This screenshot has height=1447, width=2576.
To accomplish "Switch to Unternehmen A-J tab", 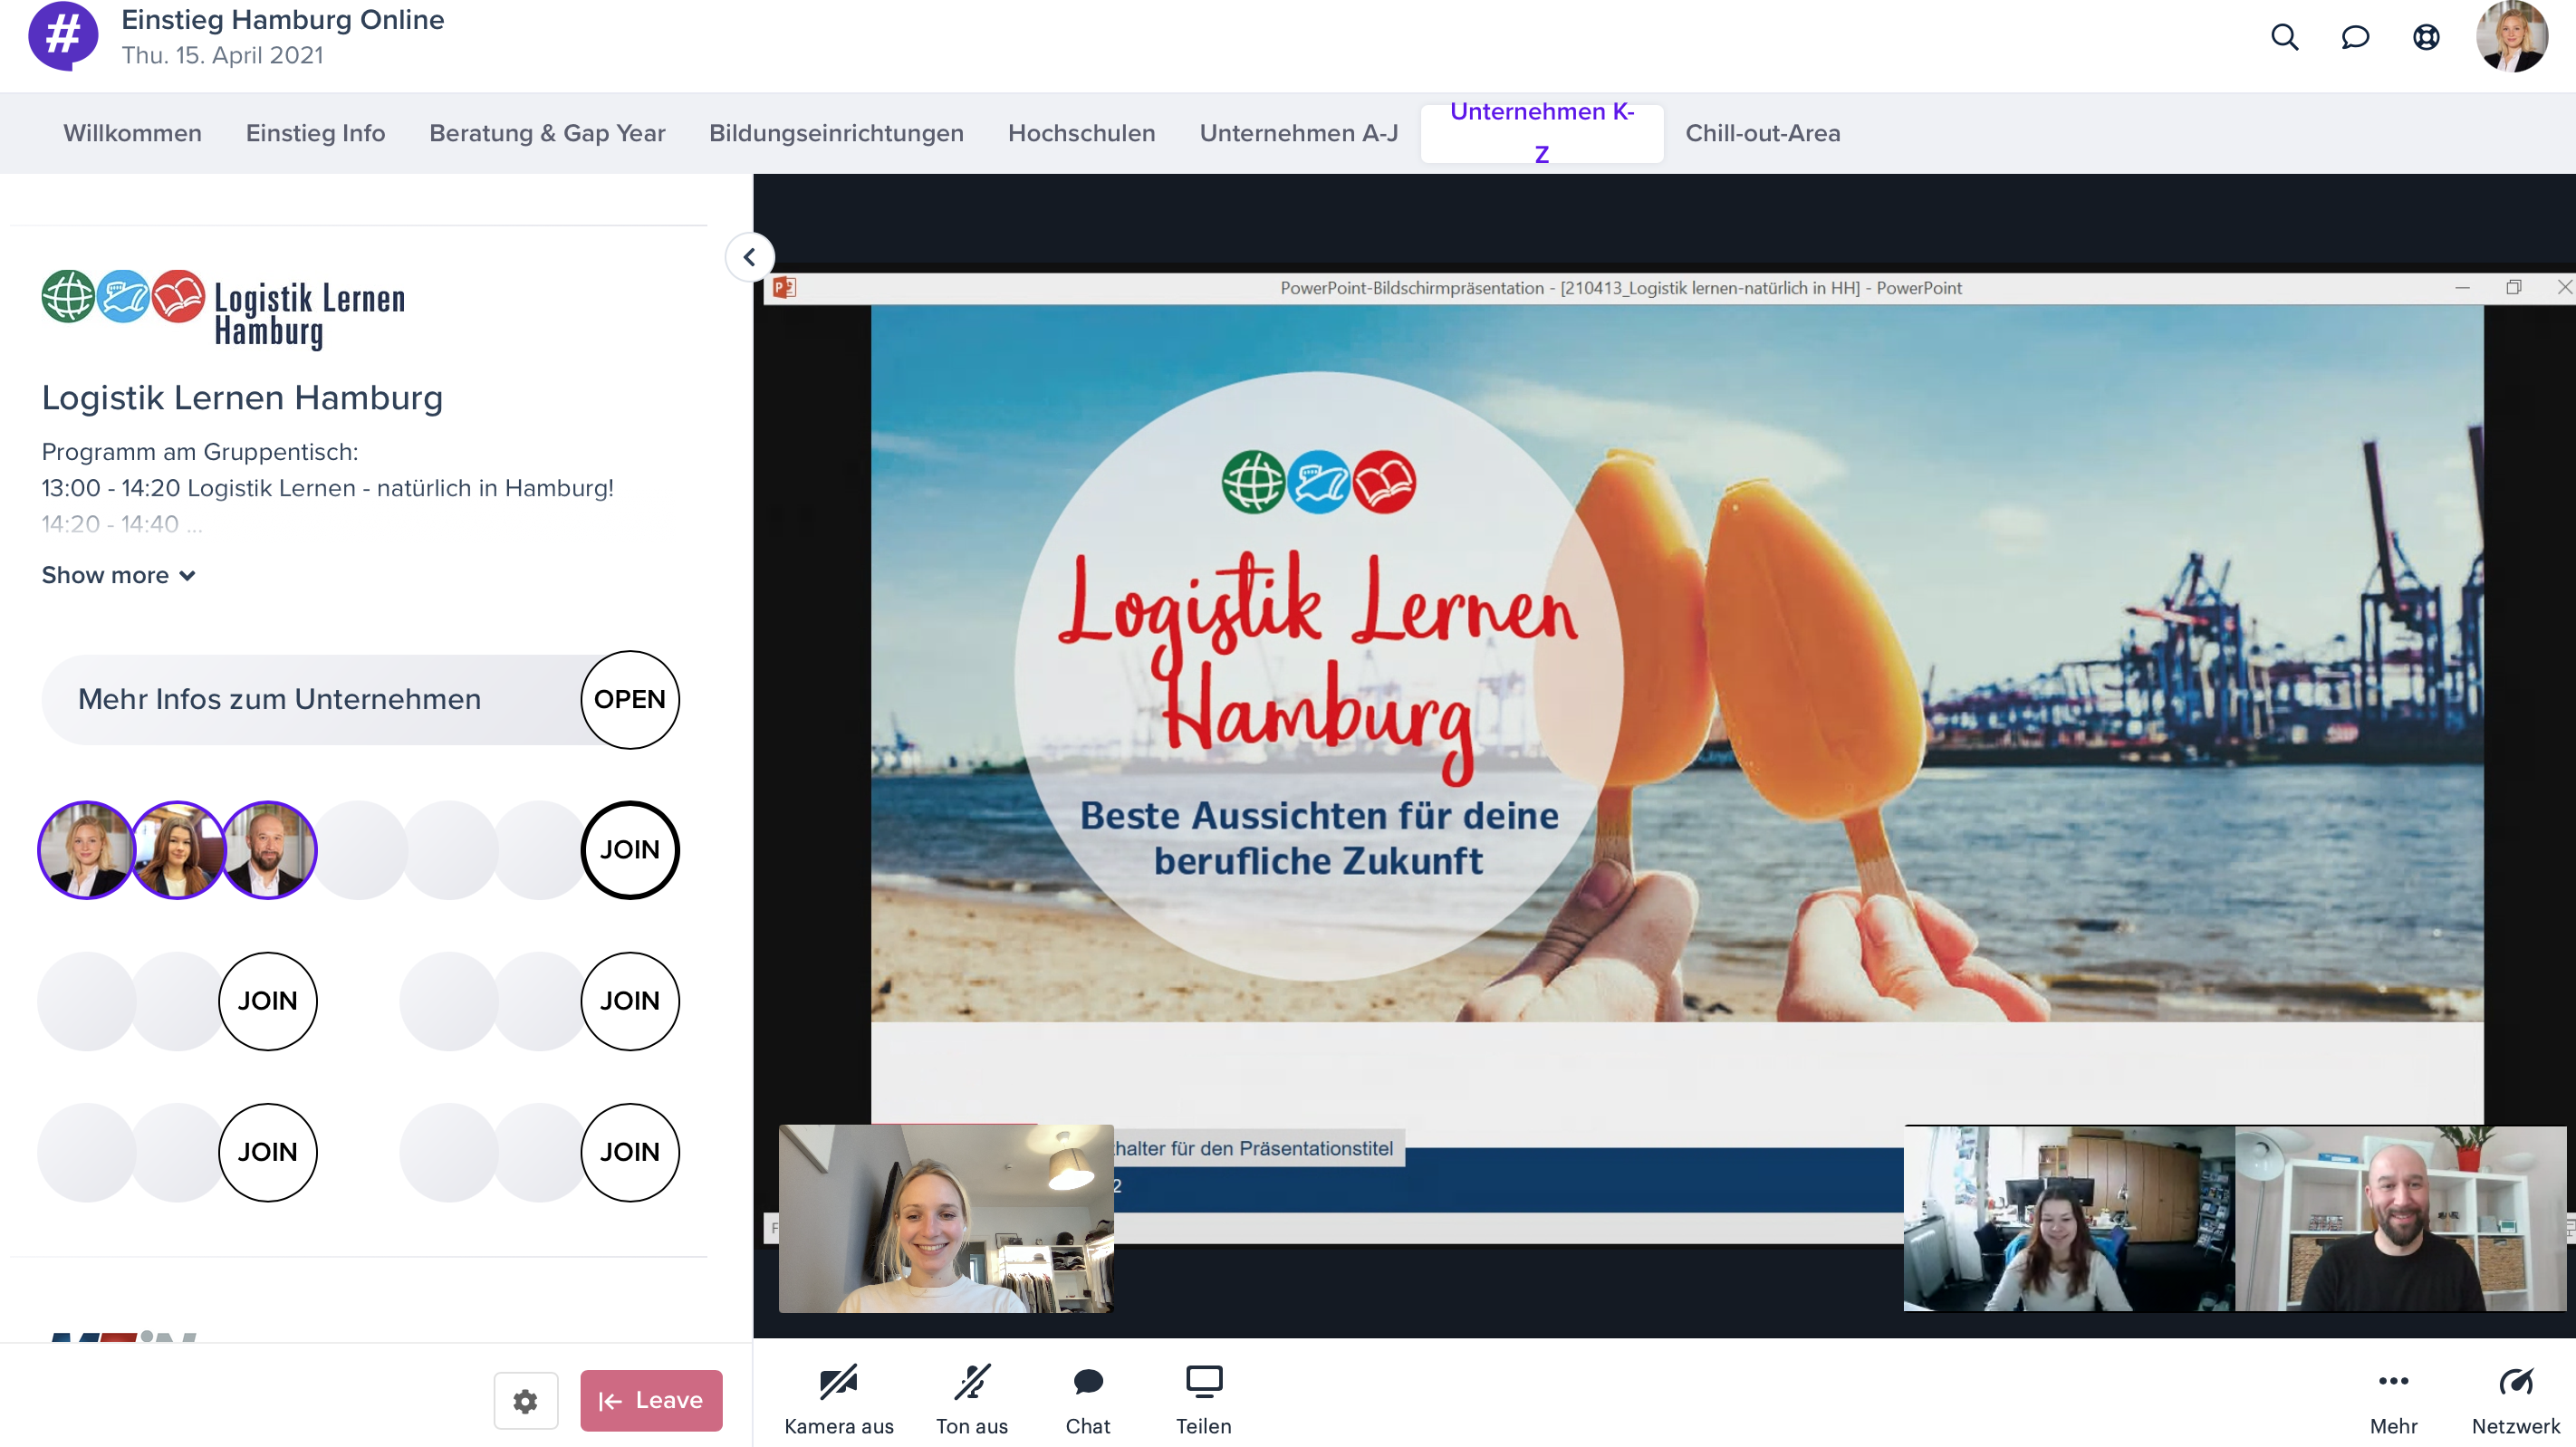I will point(1298,133).
